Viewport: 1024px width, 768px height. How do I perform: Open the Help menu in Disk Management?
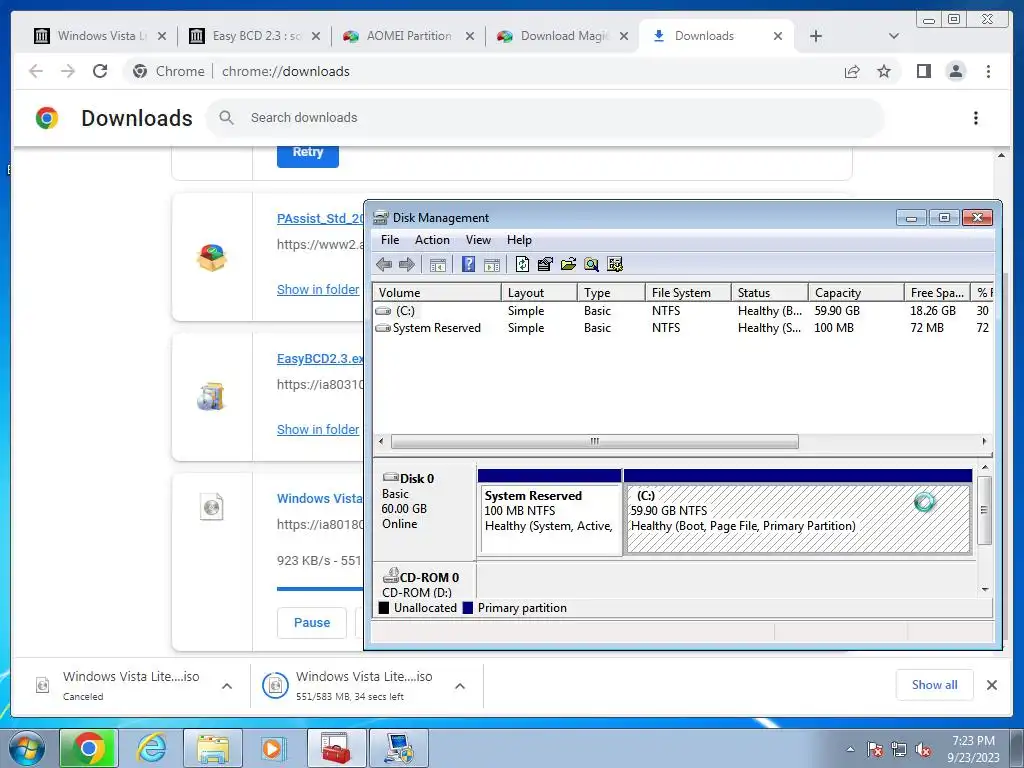(519, 240)
